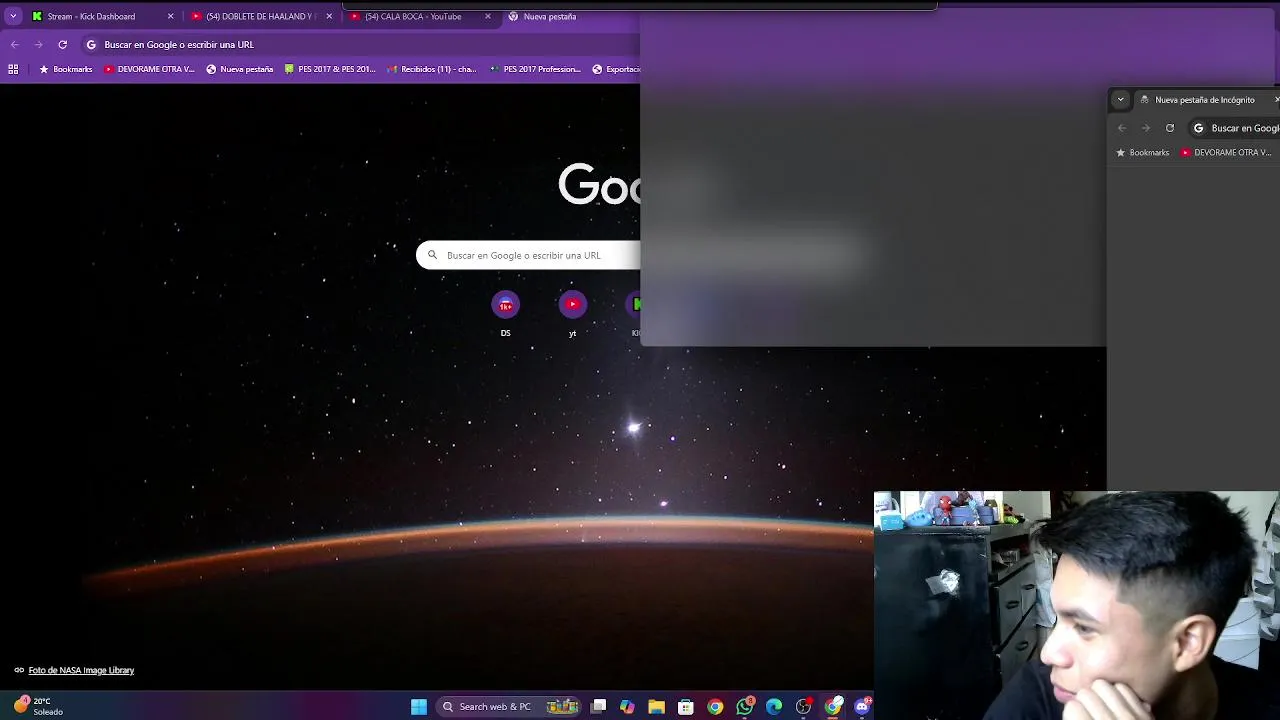Open Foto de NASA Image Library link
Screen dimensions: 1280x720
pyautogui.click(x=81, y=670)
